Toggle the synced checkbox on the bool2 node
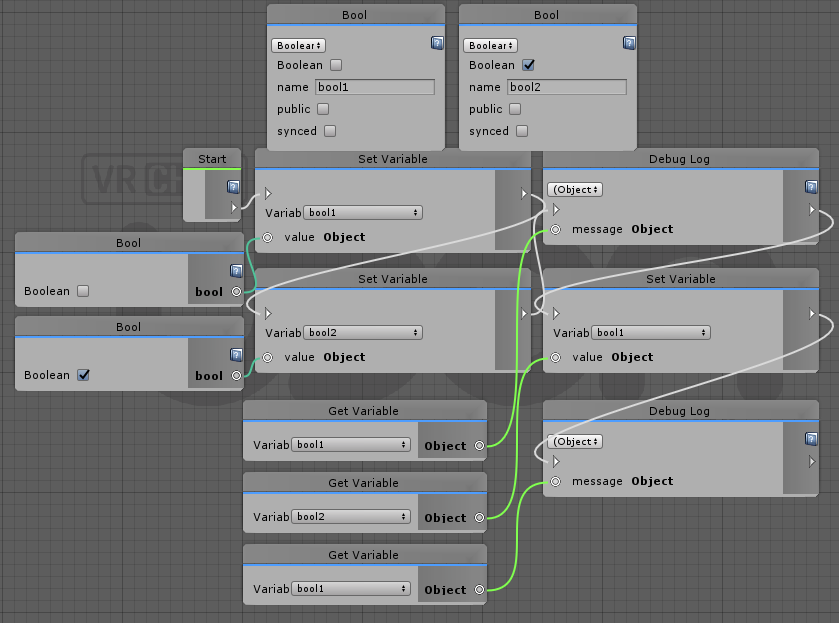 (x=521, y=131)
